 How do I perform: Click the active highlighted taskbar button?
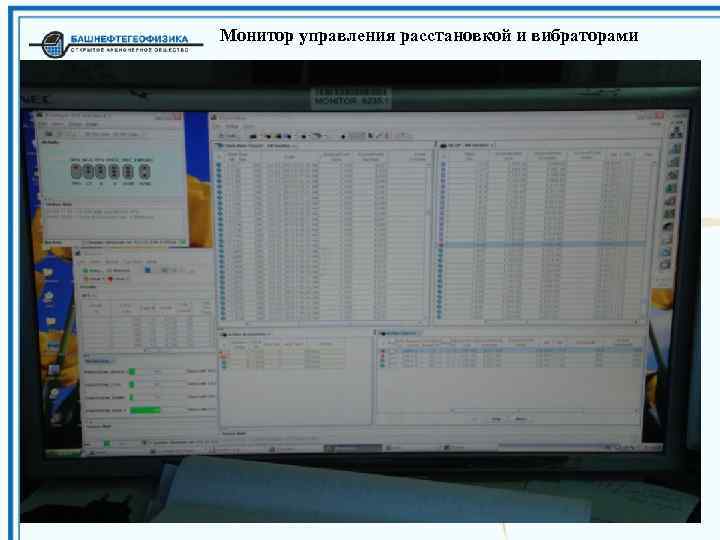click(353, 448)
